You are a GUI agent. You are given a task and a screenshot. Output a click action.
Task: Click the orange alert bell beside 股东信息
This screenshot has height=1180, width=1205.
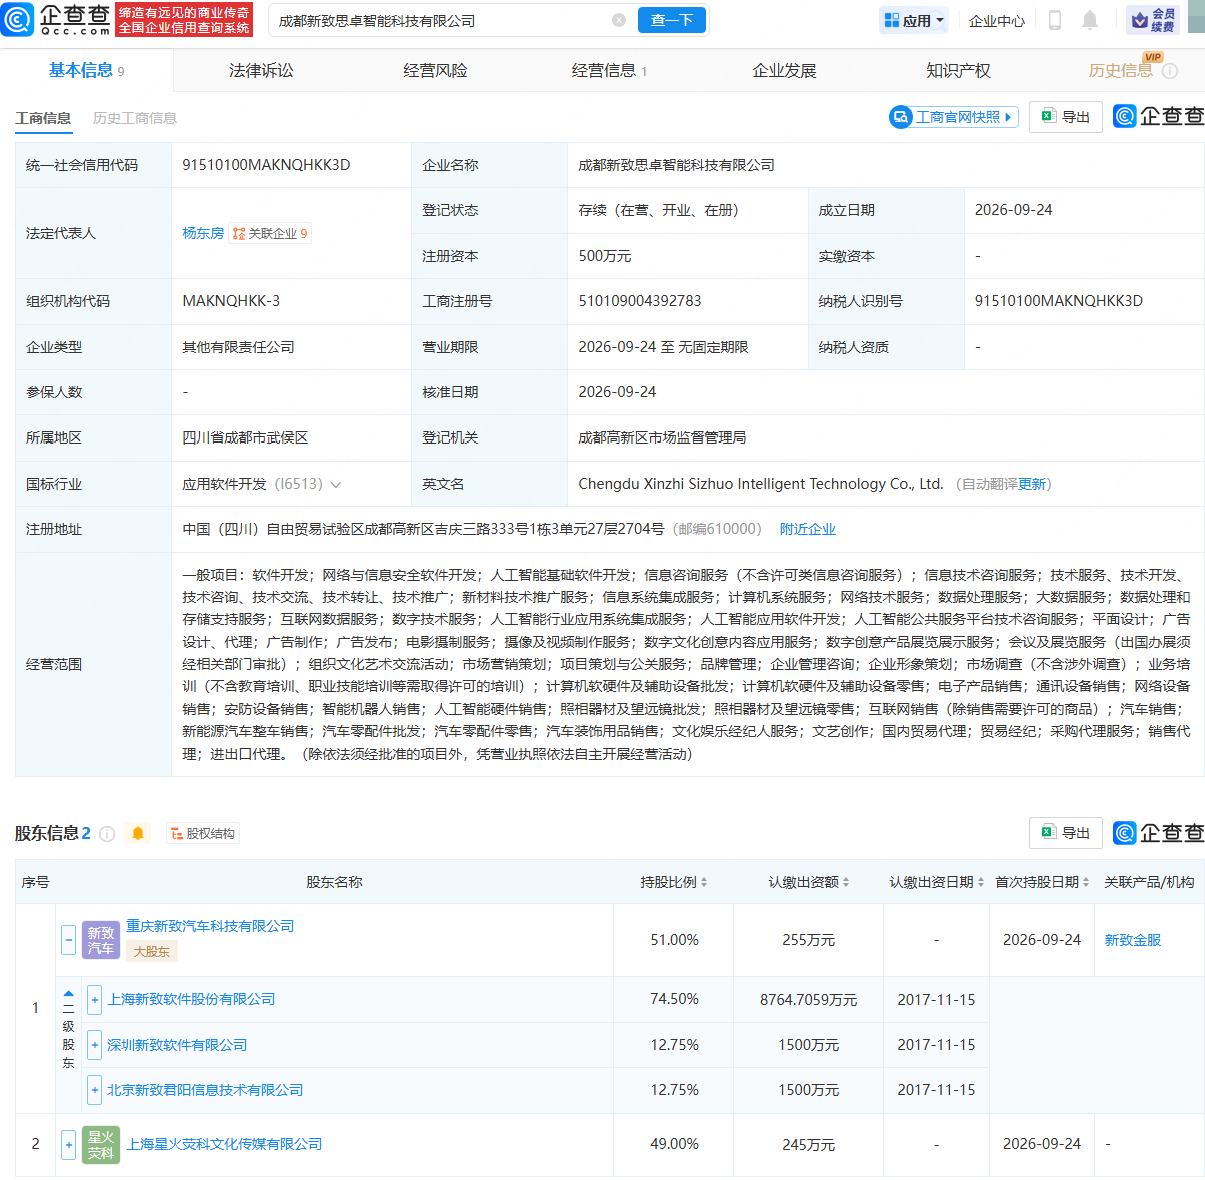138,833
